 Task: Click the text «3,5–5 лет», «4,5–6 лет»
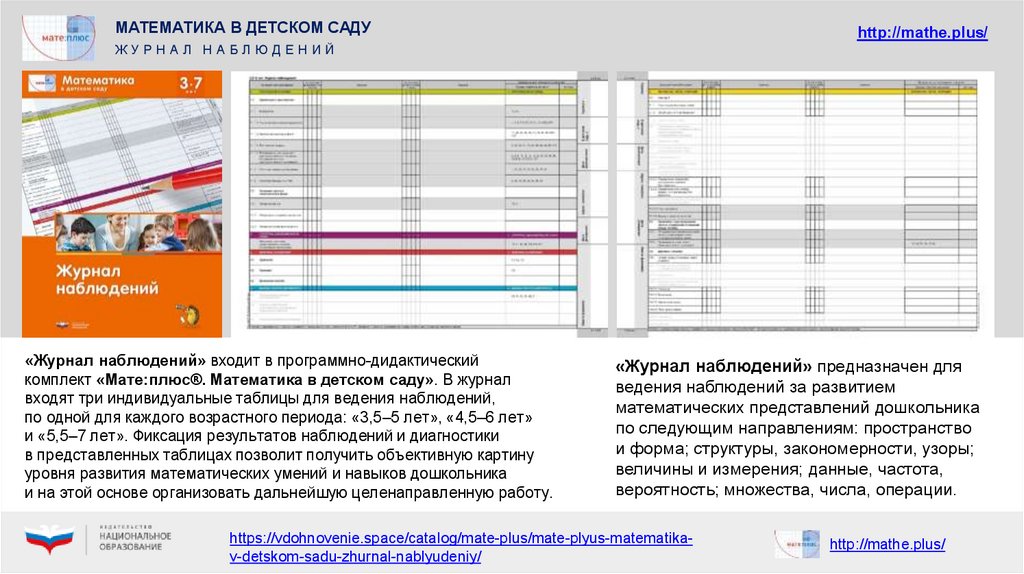tap(442, 417)
